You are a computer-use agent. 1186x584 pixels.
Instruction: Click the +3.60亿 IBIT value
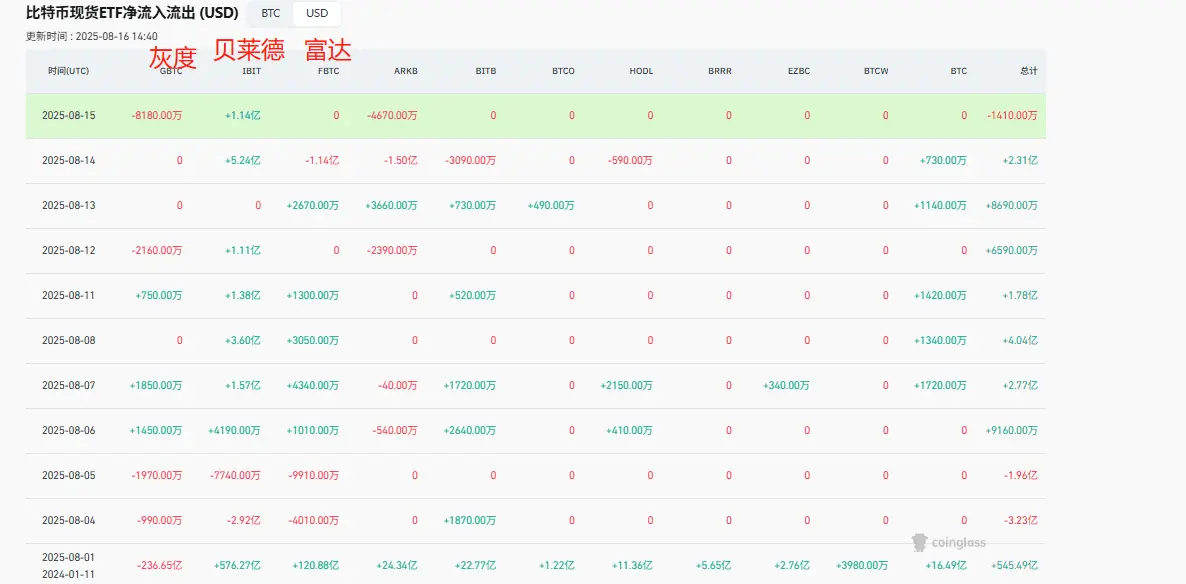[x=243, y=340]
